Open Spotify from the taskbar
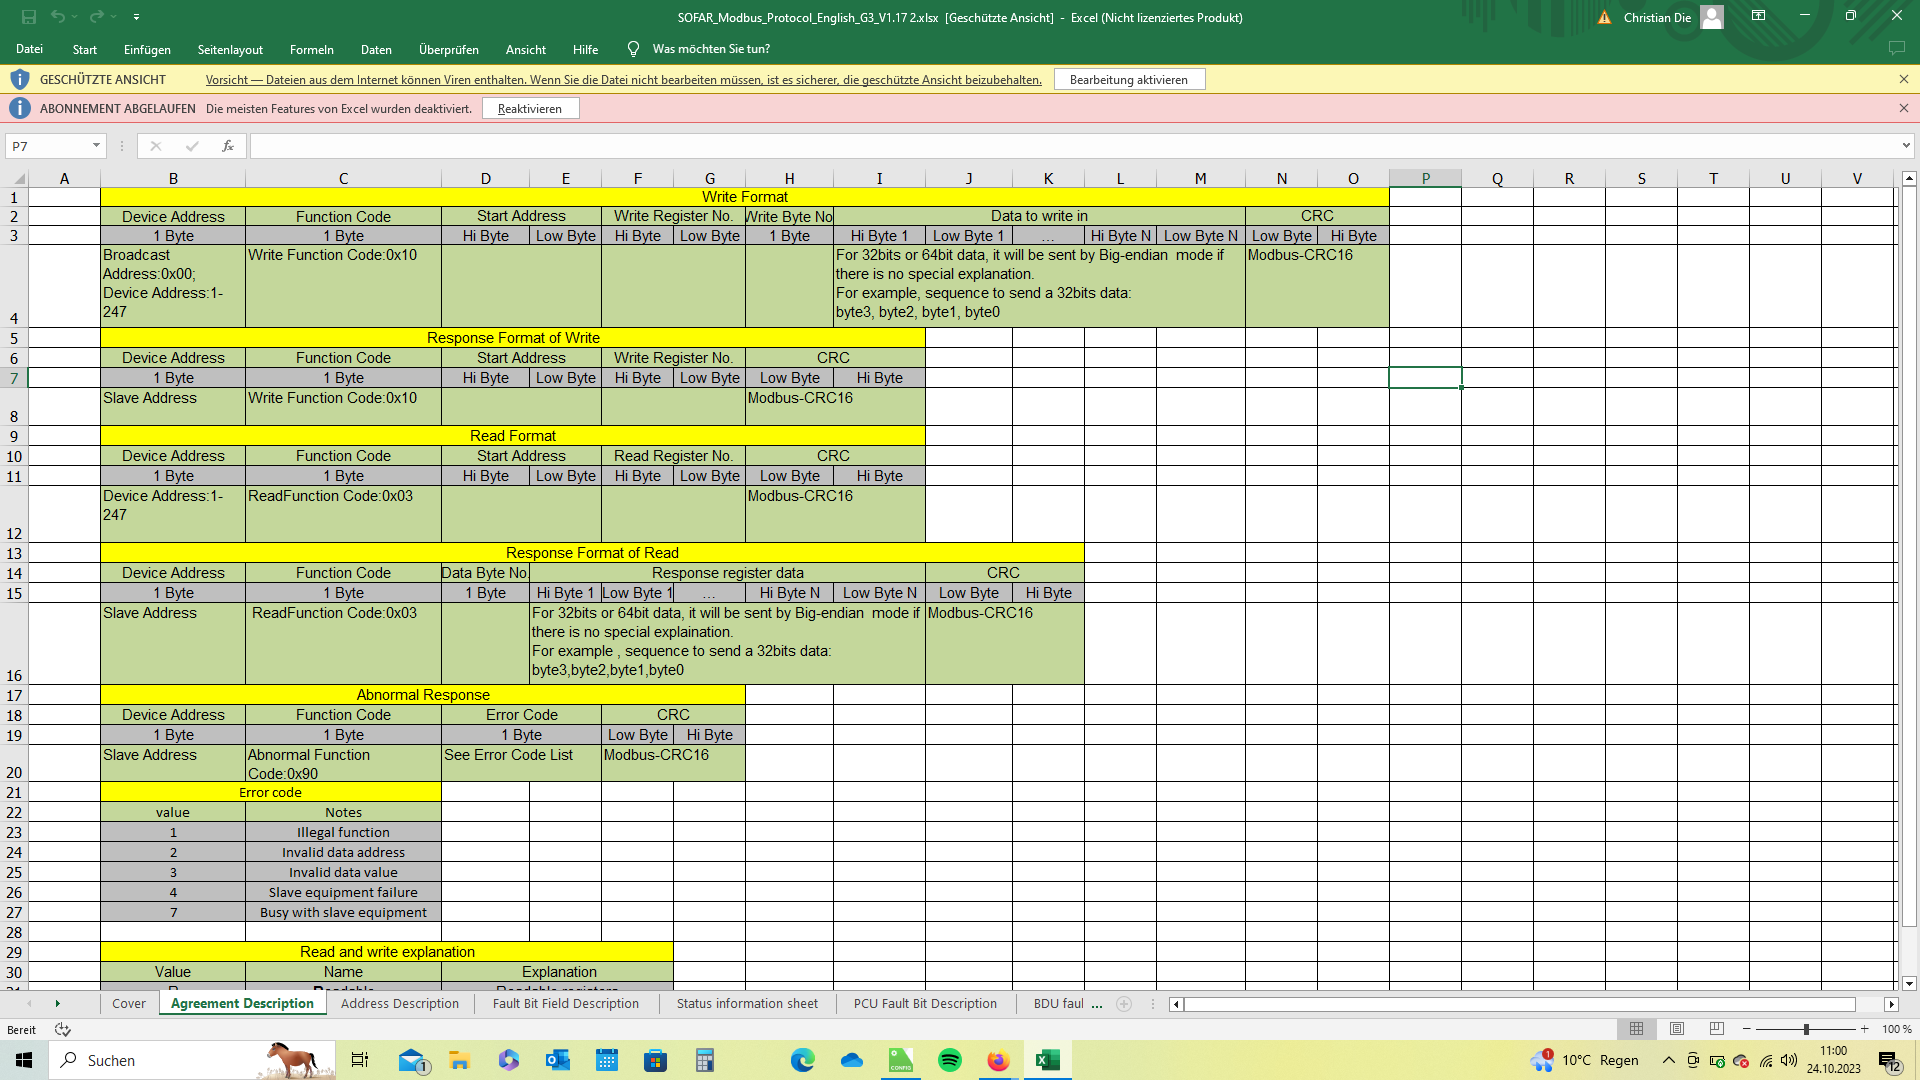The width and height of the screenshot is (1920, 1080). click(x=950, y=1060)
